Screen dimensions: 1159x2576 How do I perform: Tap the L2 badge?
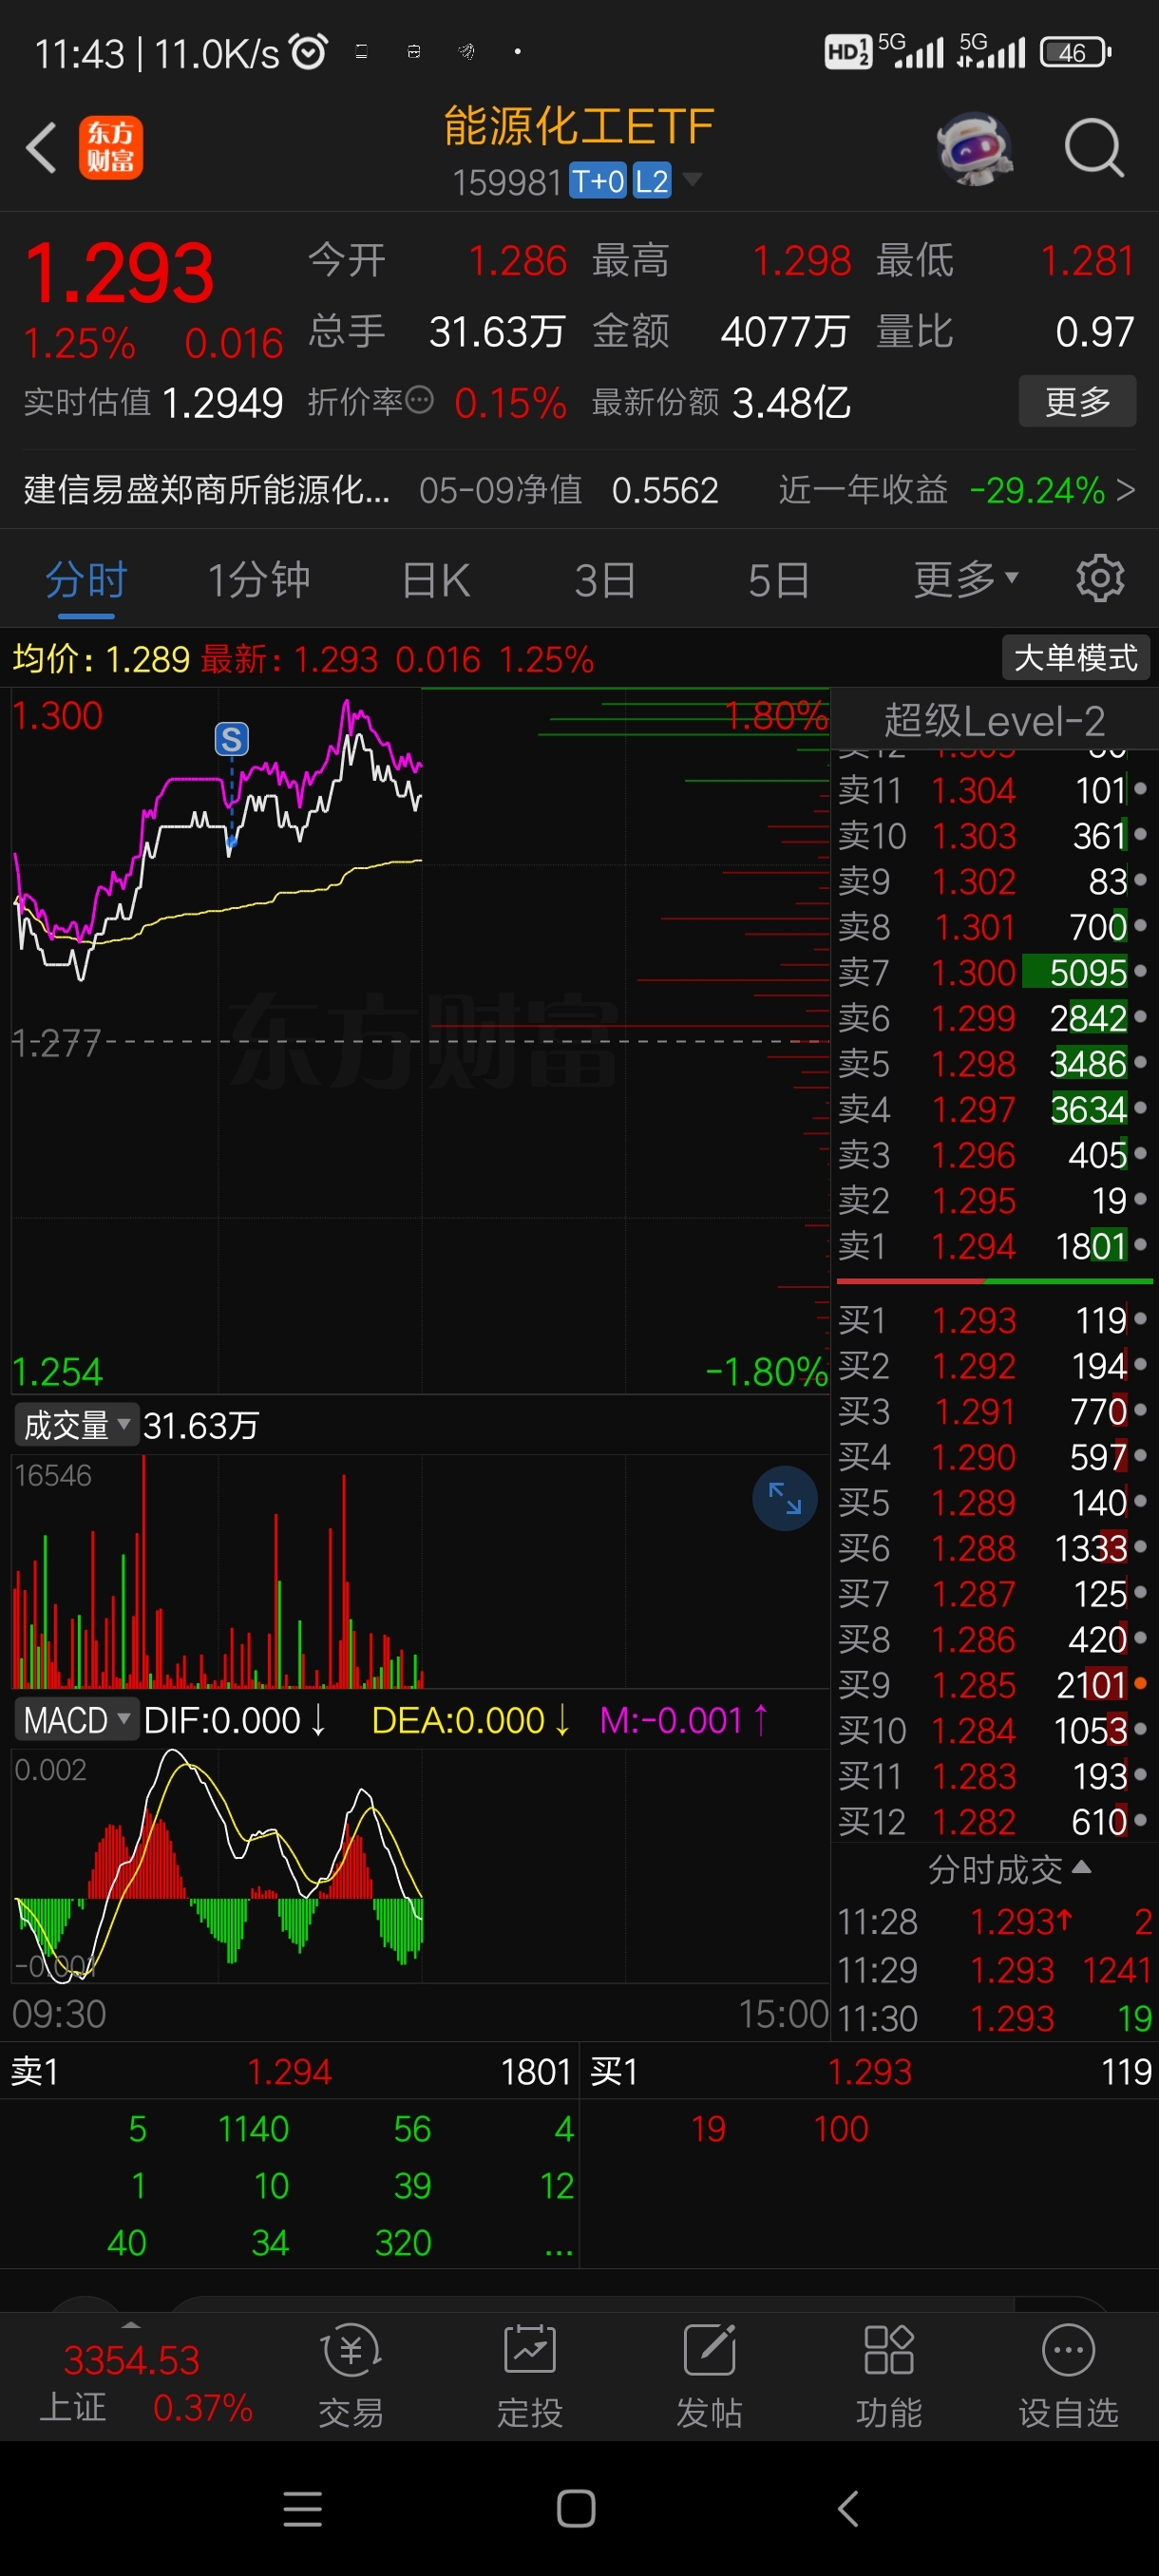(x=652, y=181)
